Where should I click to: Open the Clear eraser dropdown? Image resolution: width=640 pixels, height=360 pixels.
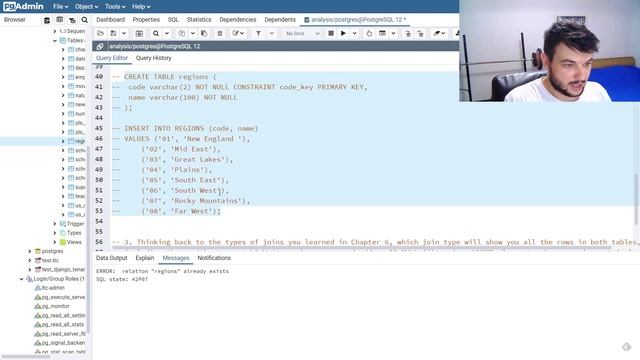439,33
